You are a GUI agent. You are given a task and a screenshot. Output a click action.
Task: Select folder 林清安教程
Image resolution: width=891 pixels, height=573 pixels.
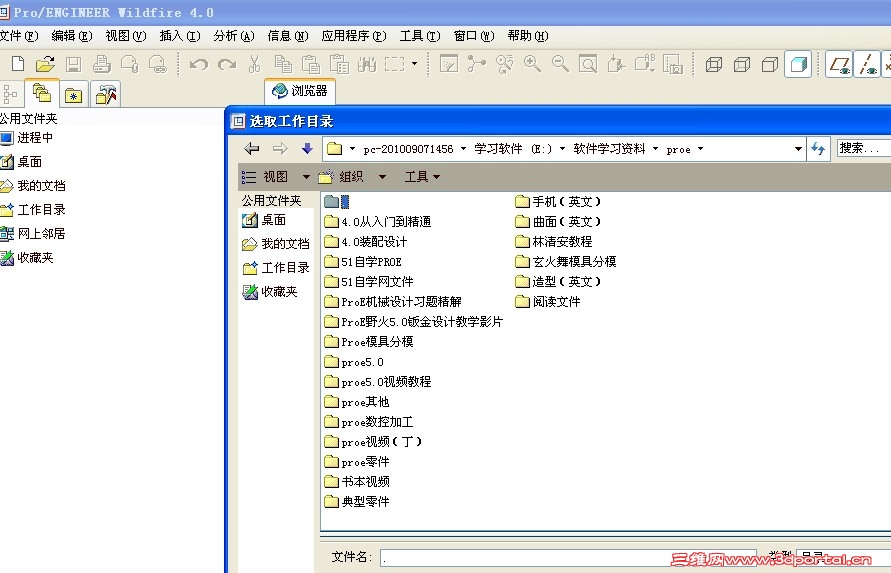pyautogui.click(x=554, y=242)
